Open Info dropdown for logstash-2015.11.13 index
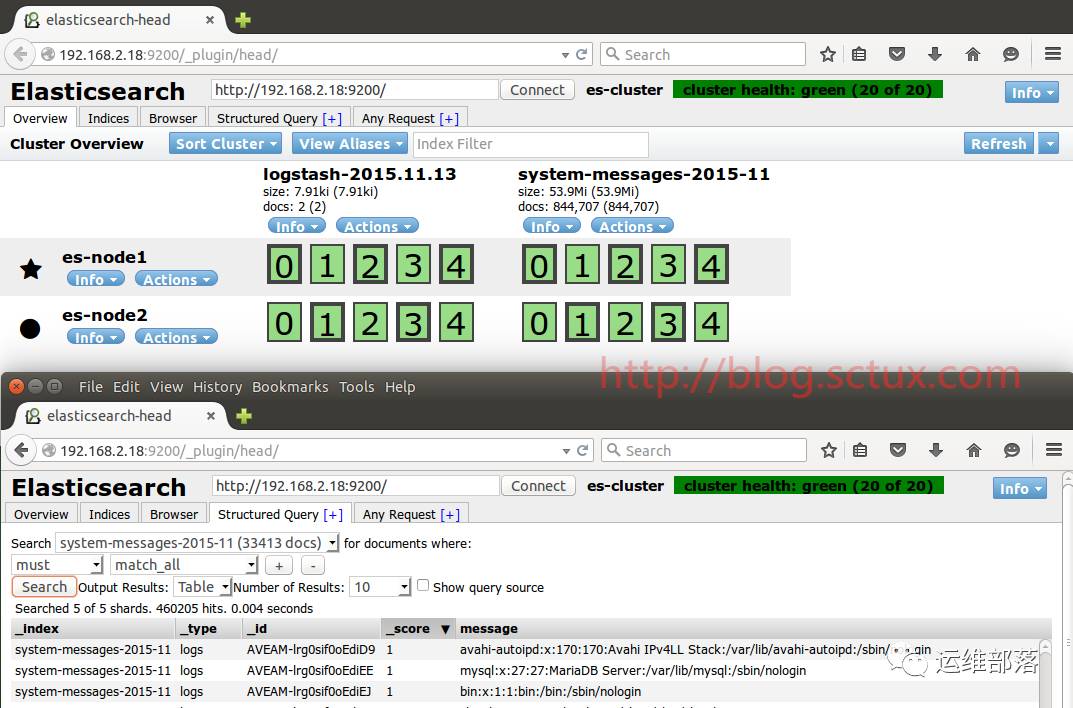 [296, 226]
